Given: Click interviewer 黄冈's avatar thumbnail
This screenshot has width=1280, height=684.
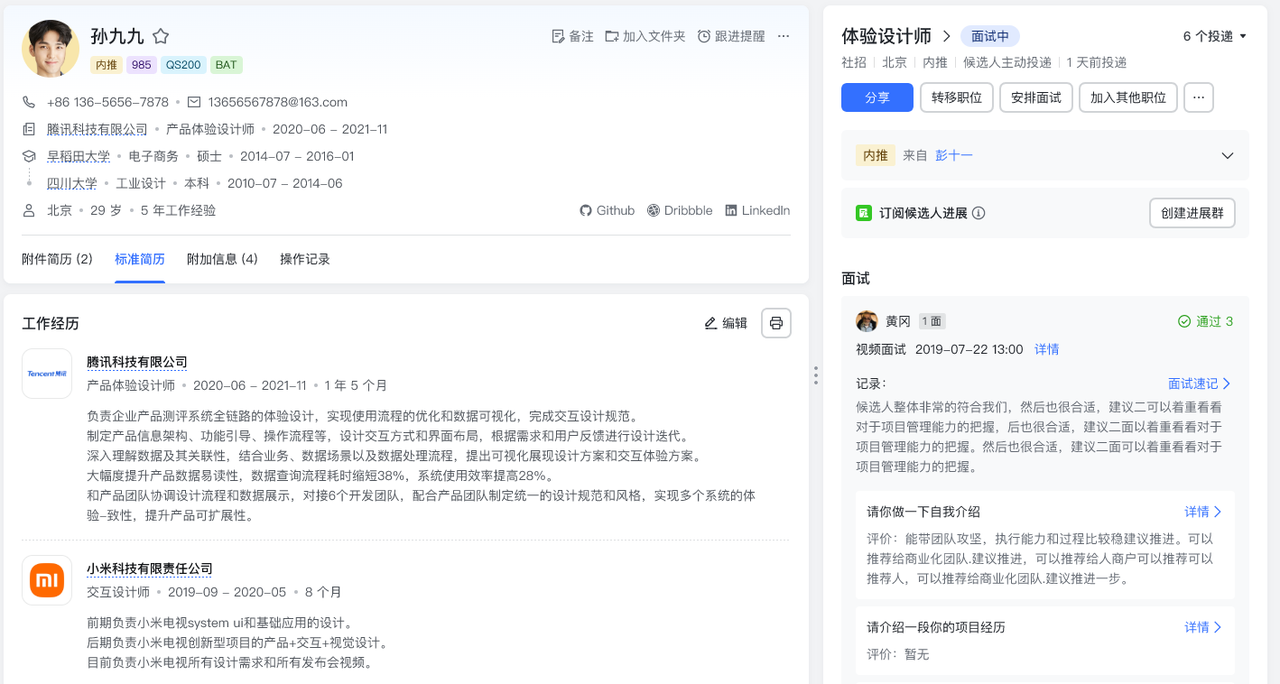Looking at the screenshot, I should (866, 321).
